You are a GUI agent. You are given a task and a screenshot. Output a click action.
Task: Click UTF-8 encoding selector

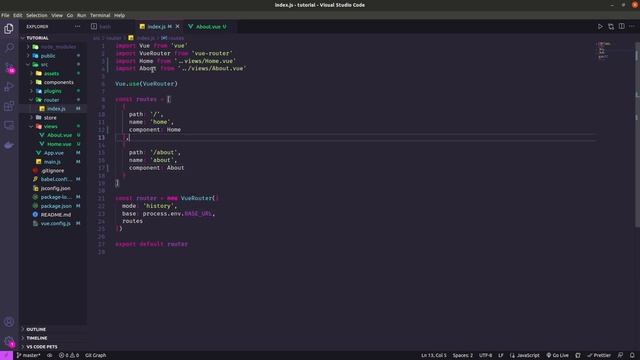click(x=485, y=356)
